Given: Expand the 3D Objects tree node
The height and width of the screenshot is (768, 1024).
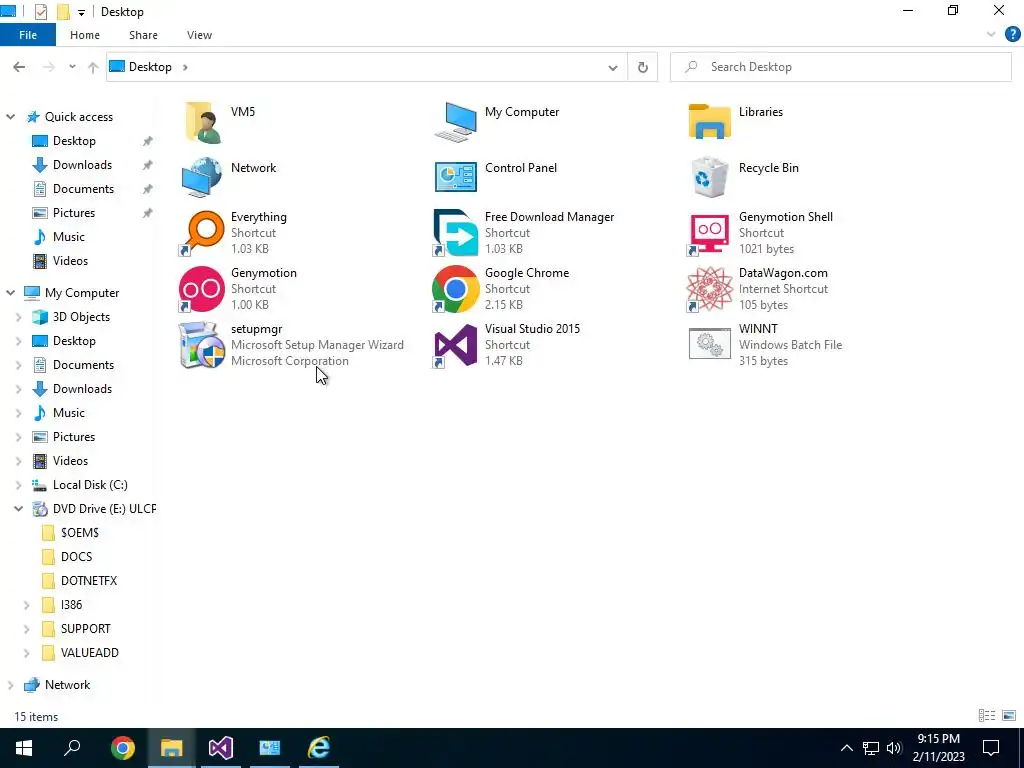Looking at the screenshot, I should (x=18, y=317).
